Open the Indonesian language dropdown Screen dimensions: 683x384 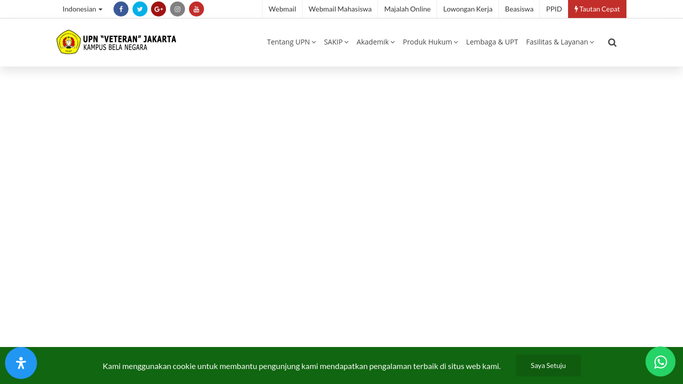tap(82, 9)
